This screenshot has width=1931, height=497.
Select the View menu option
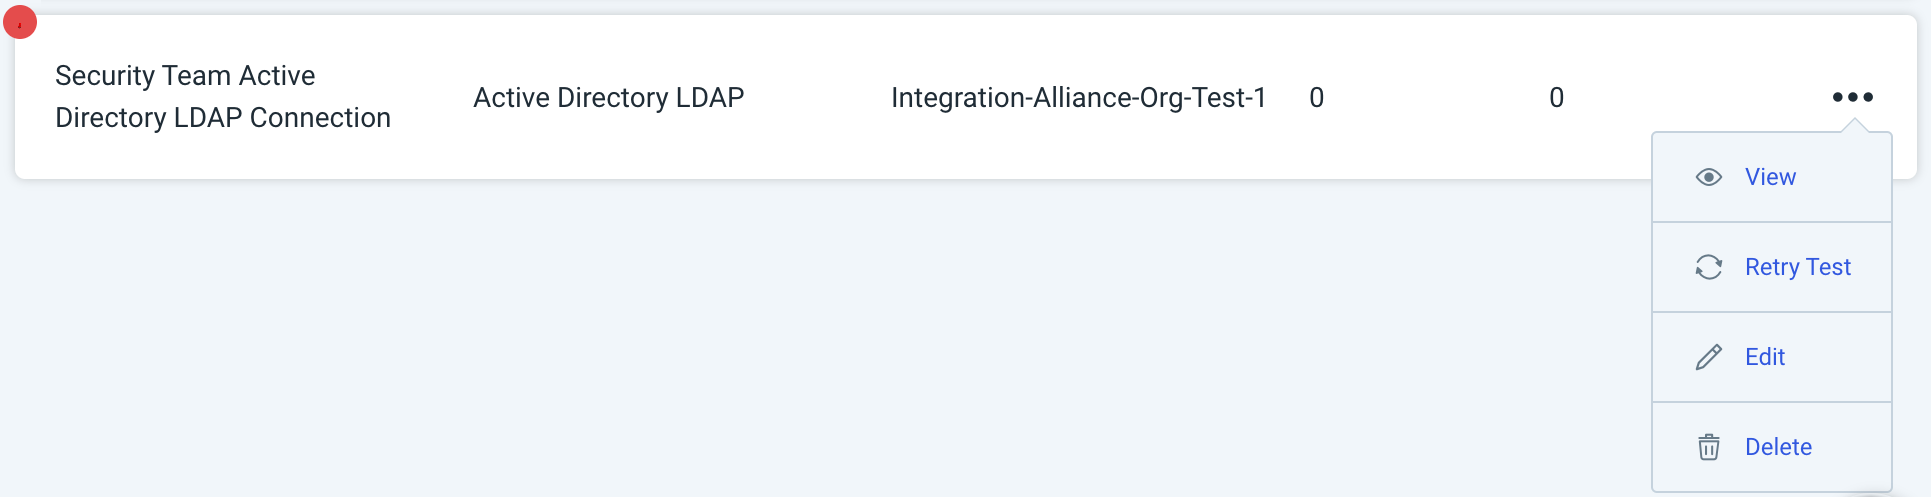pos(1770,177)
